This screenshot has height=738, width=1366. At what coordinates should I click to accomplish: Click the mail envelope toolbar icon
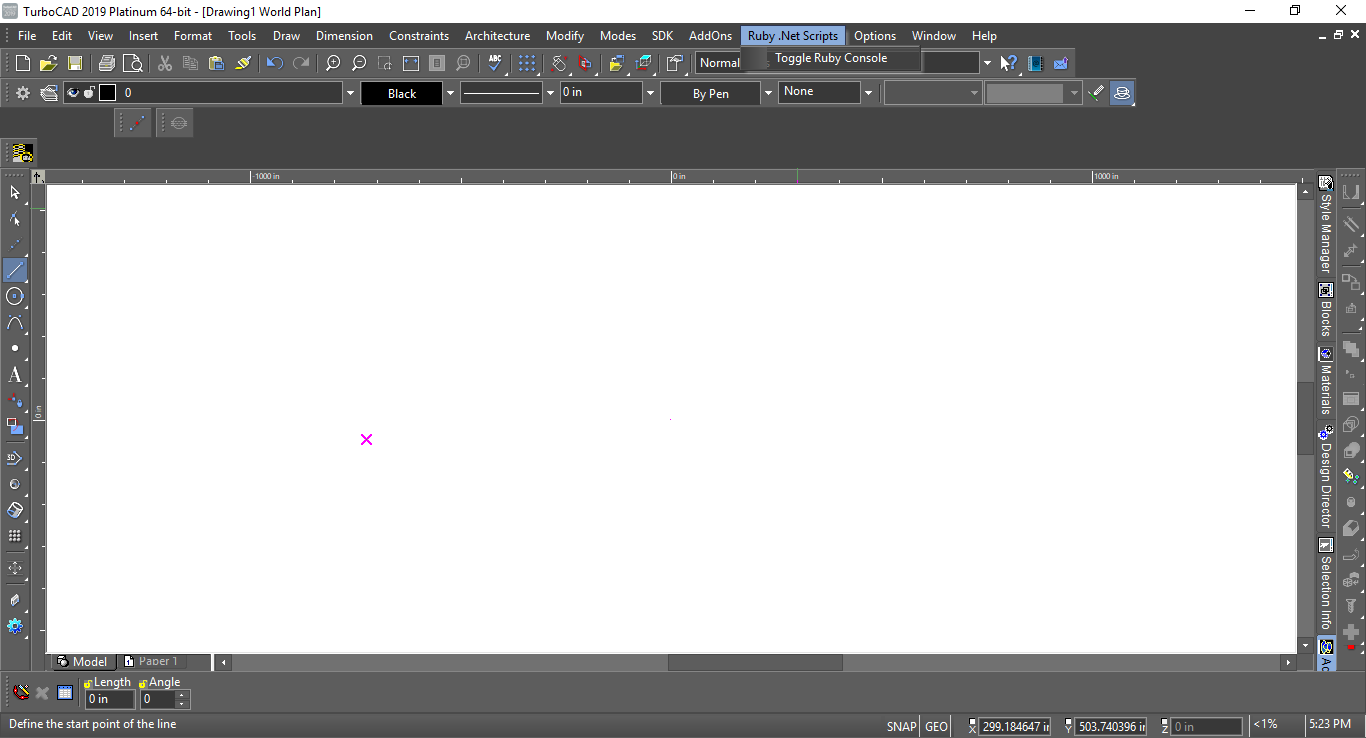coord(1061,63)
